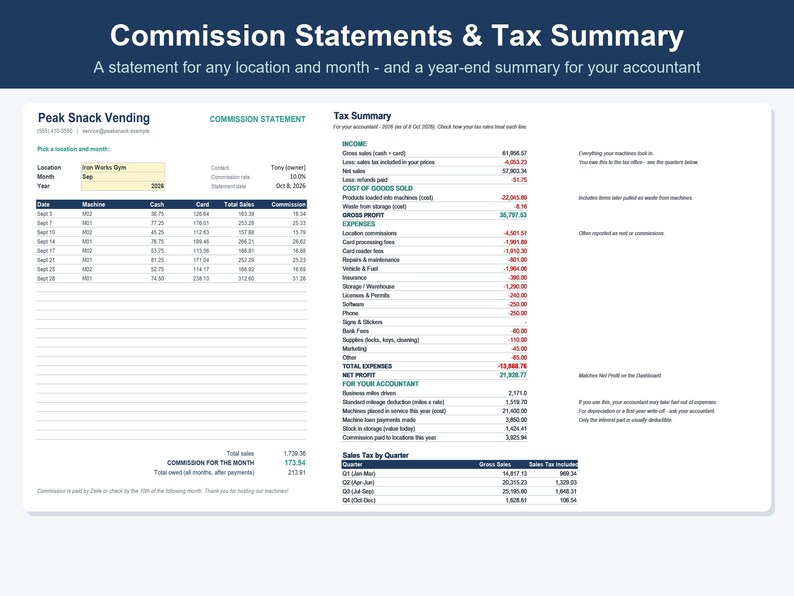
Task: Click the 'Total Sales' column header
Action: click(239, 205)
